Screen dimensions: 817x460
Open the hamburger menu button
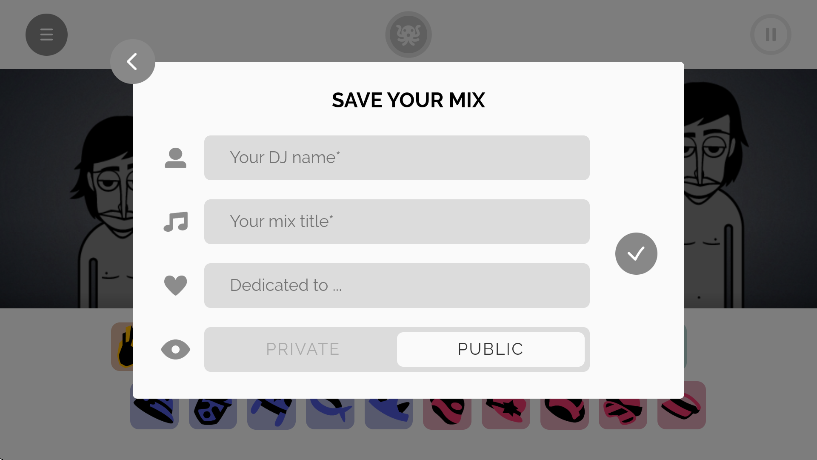[46, 34]
